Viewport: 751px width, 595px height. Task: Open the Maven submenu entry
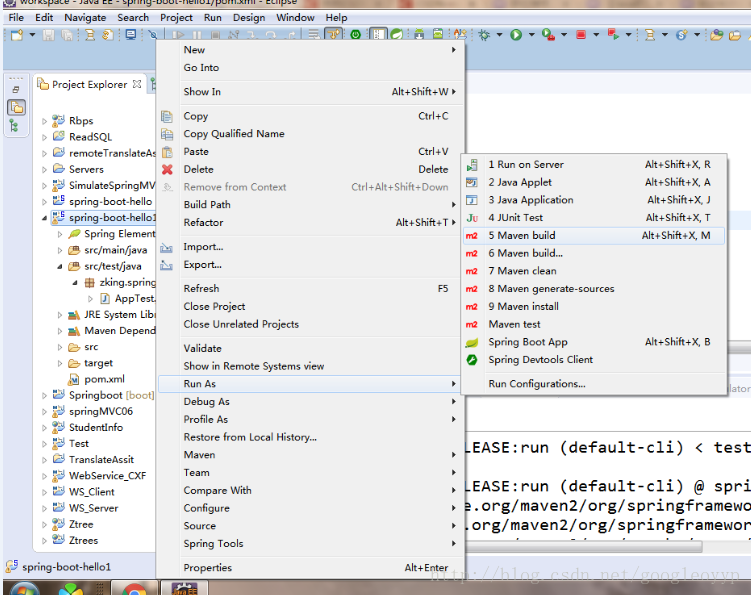pos(310,455)
